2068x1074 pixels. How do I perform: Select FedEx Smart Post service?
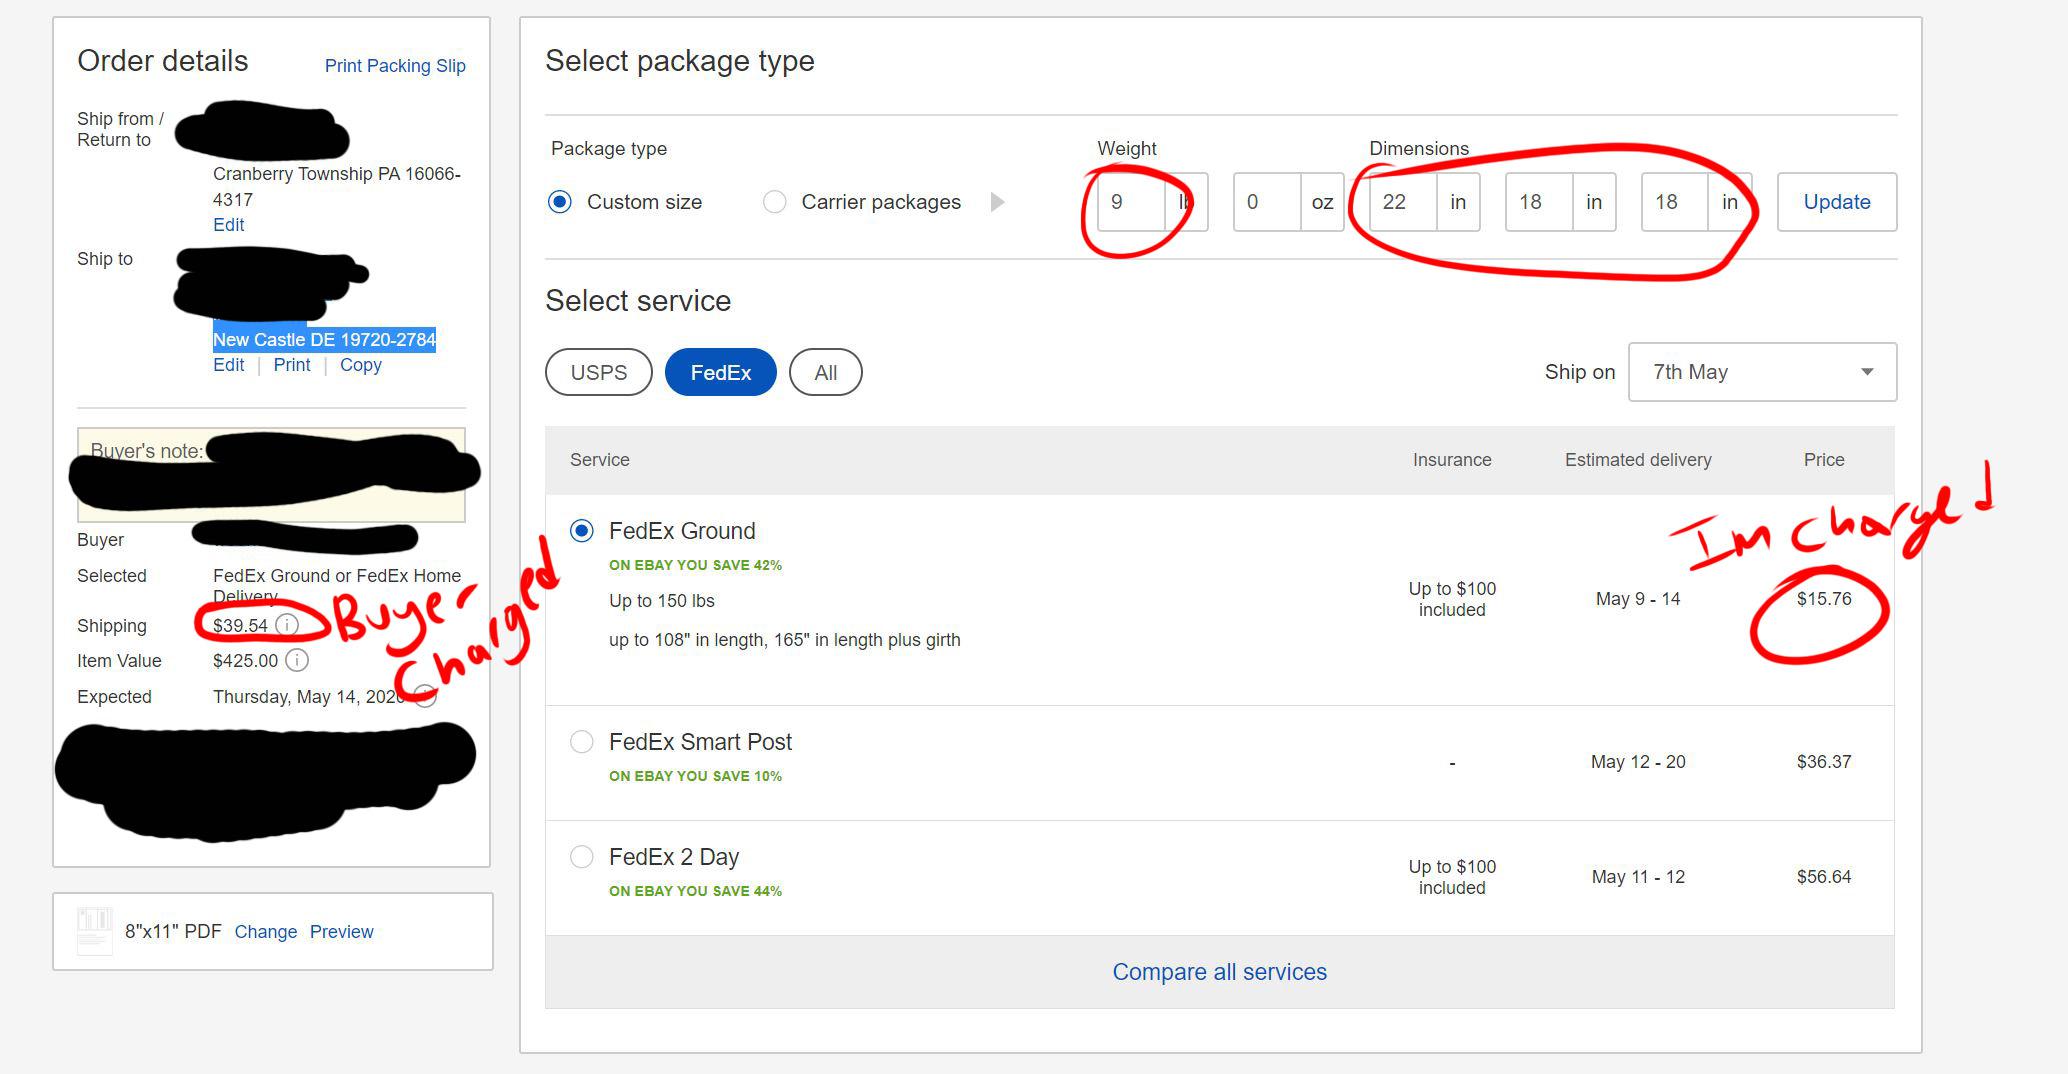581,742
